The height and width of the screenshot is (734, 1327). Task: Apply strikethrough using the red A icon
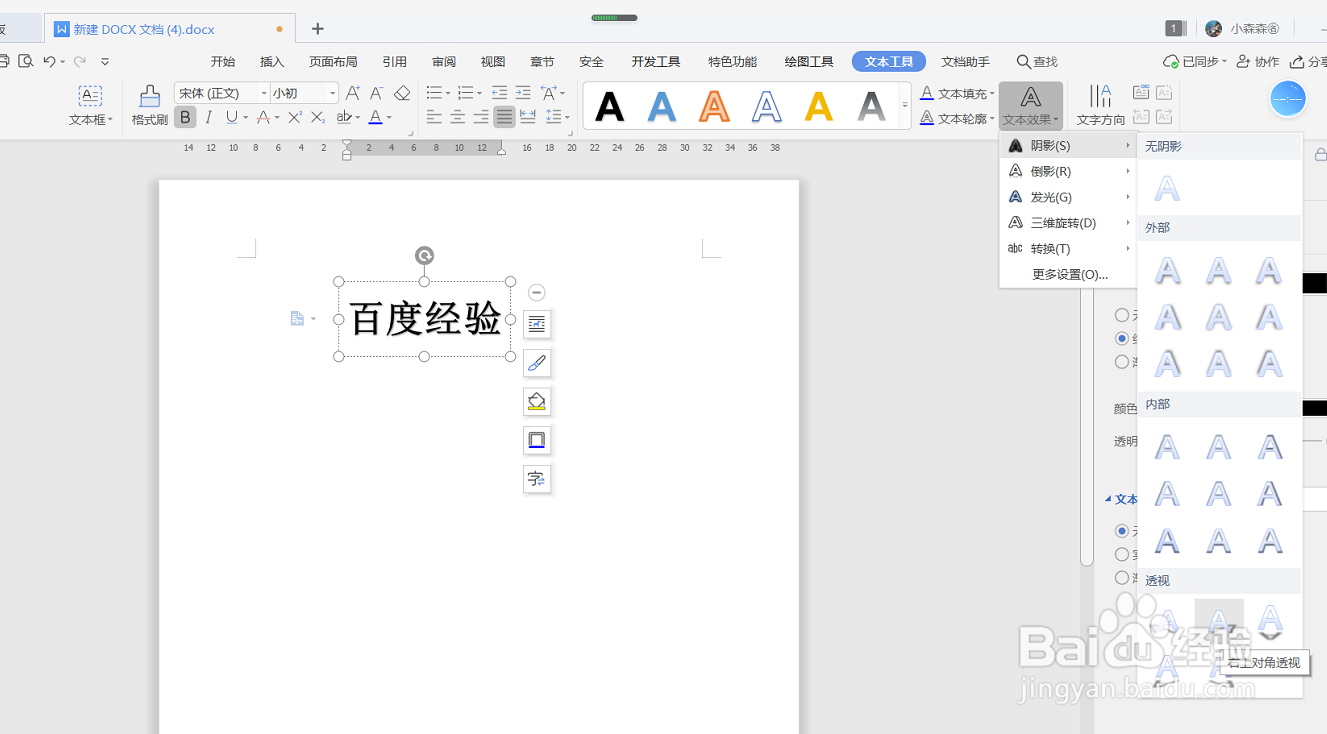coord(263,117)
